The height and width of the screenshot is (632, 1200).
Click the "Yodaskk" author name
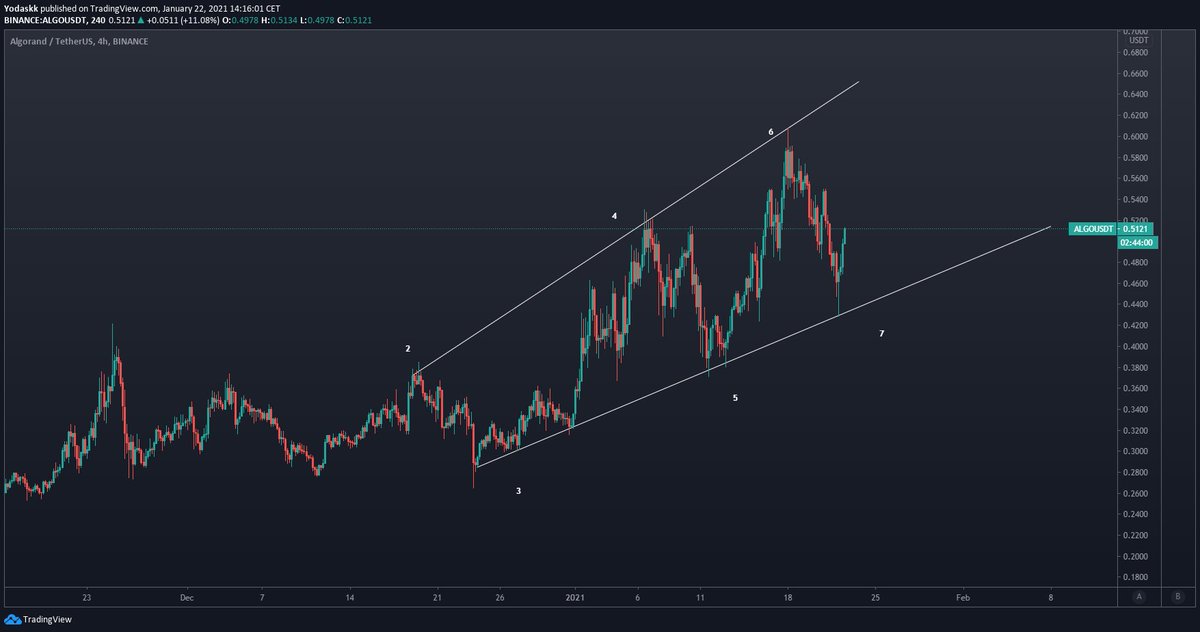(x=22, y=6)
